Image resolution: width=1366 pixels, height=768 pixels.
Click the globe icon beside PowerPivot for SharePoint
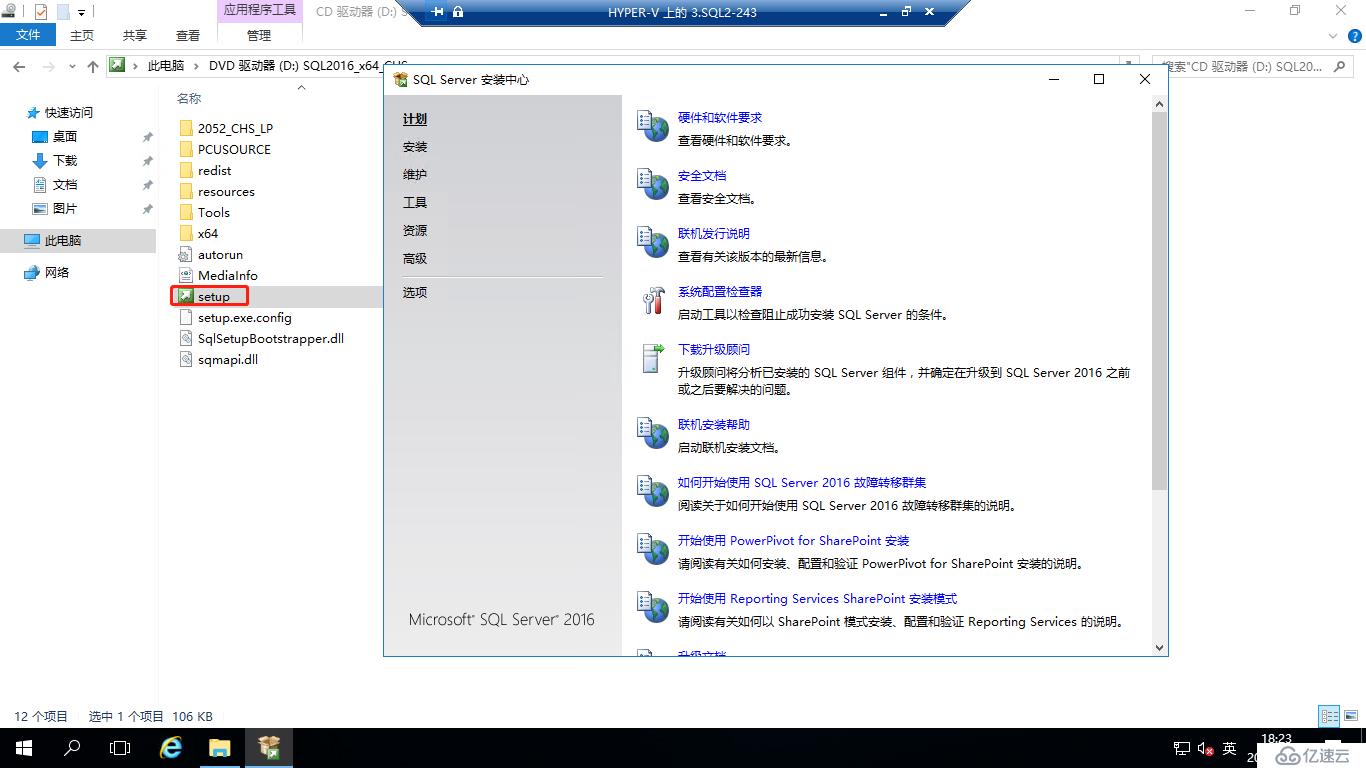pyautogui.click(x=653, y=550)
